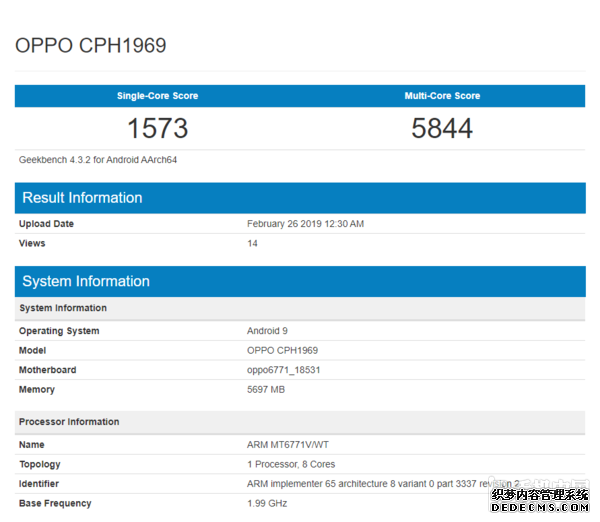Click the Base Frequency label

pyautogui.click(x=55, y=503)
